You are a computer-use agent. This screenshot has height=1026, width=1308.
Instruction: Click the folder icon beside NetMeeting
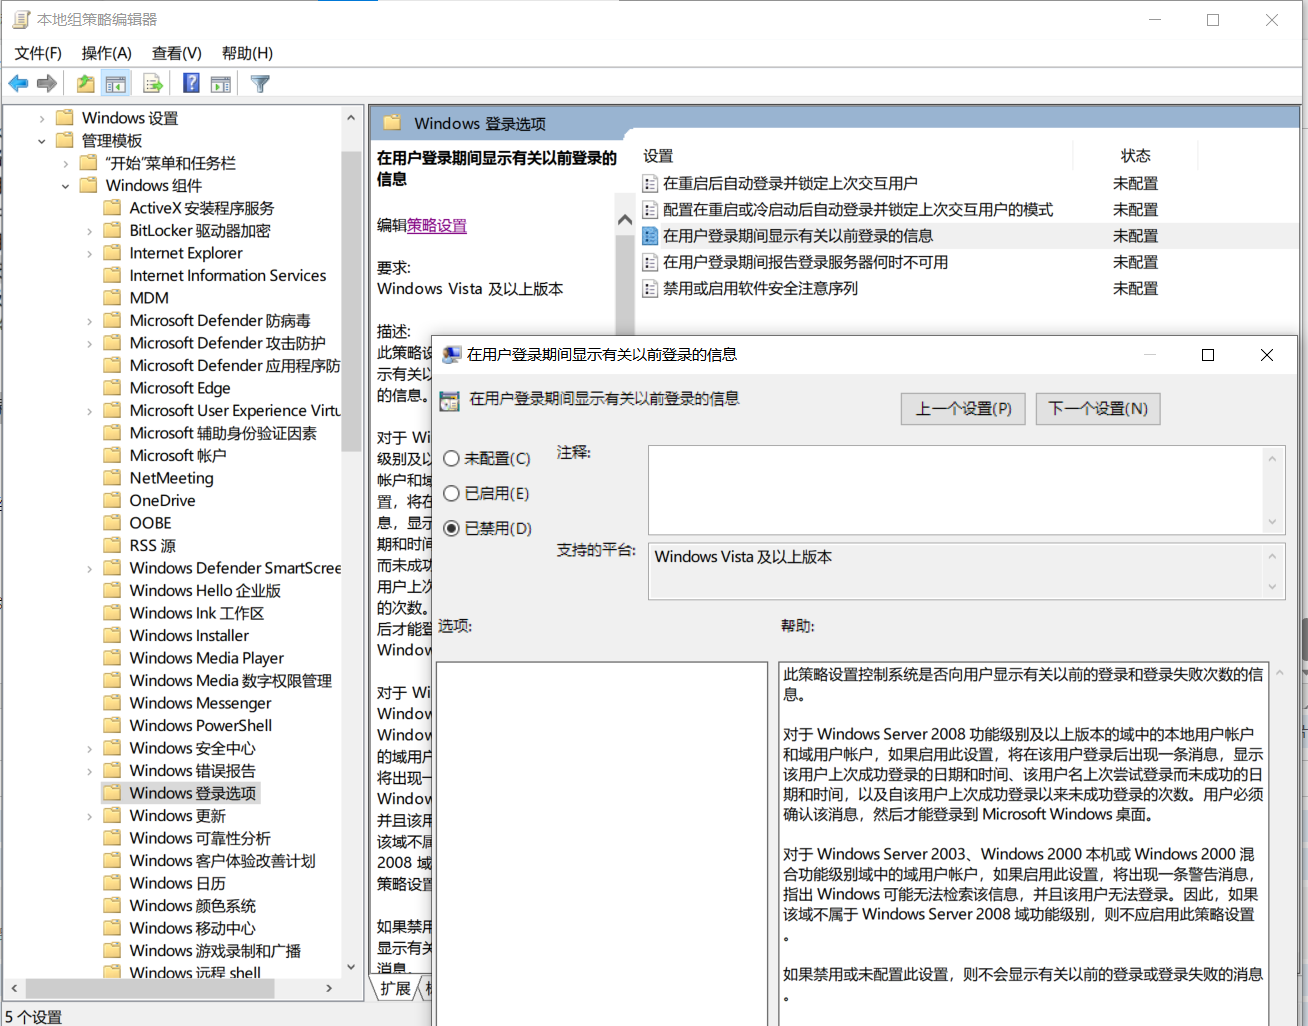click(112, 477)
